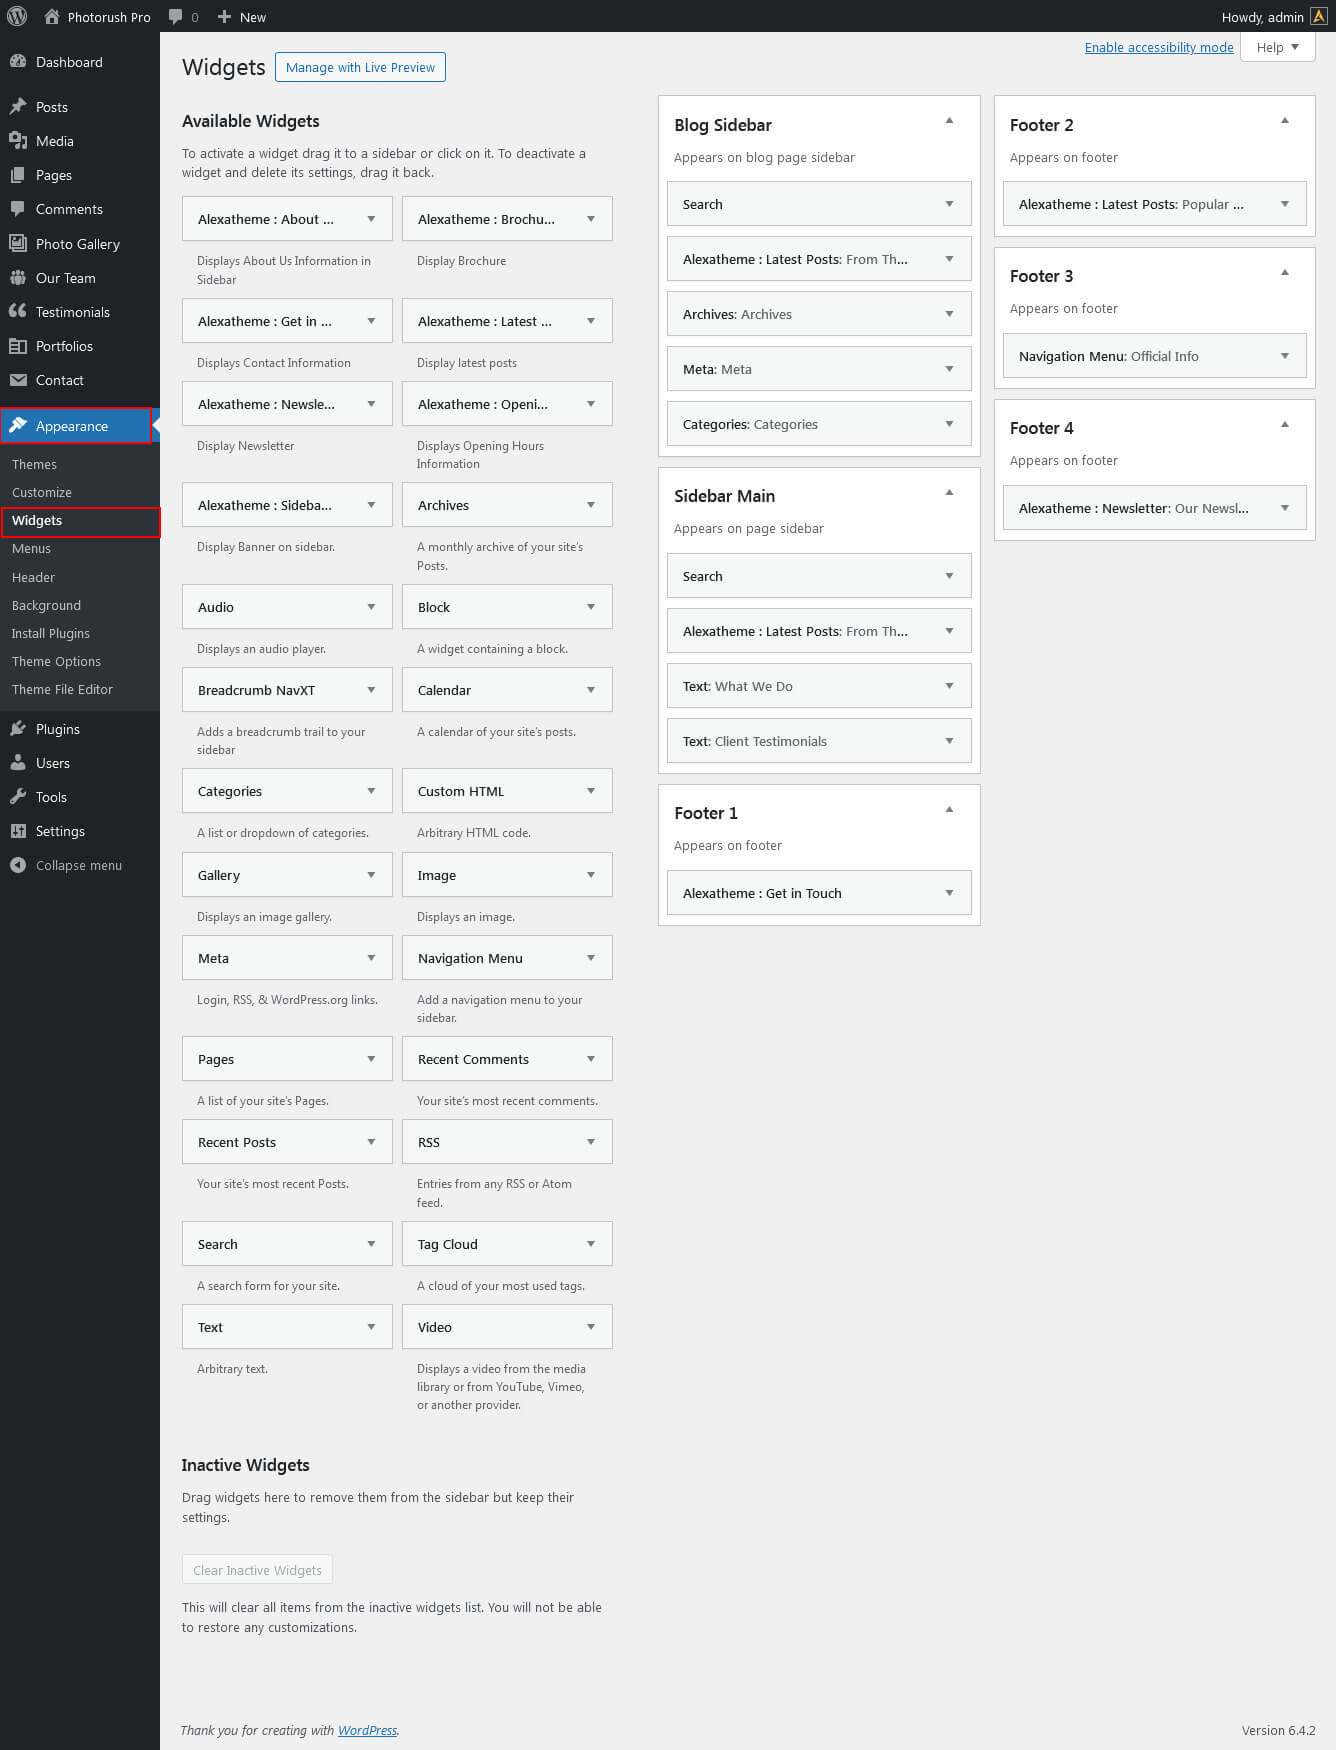Click the Testimonials quote icon
This screenshot has height=1750, width=1336.
18,311
